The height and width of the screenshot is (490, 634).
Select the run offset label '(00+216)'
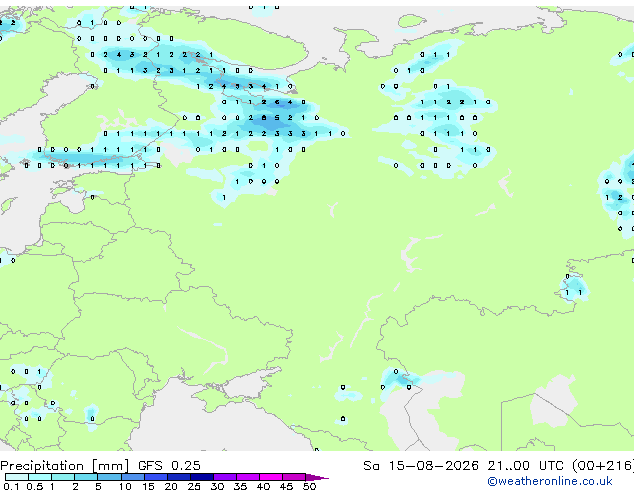point(603,466)
